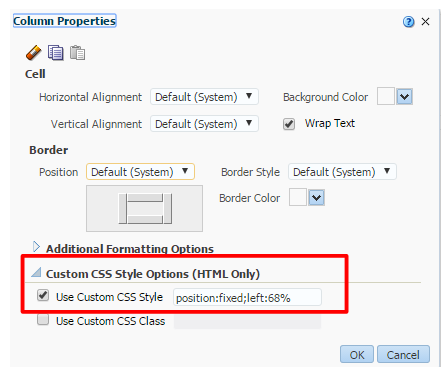This screenshot has height=376, width=443.
Task: Click the Cancel button
Action: point(403,355)
